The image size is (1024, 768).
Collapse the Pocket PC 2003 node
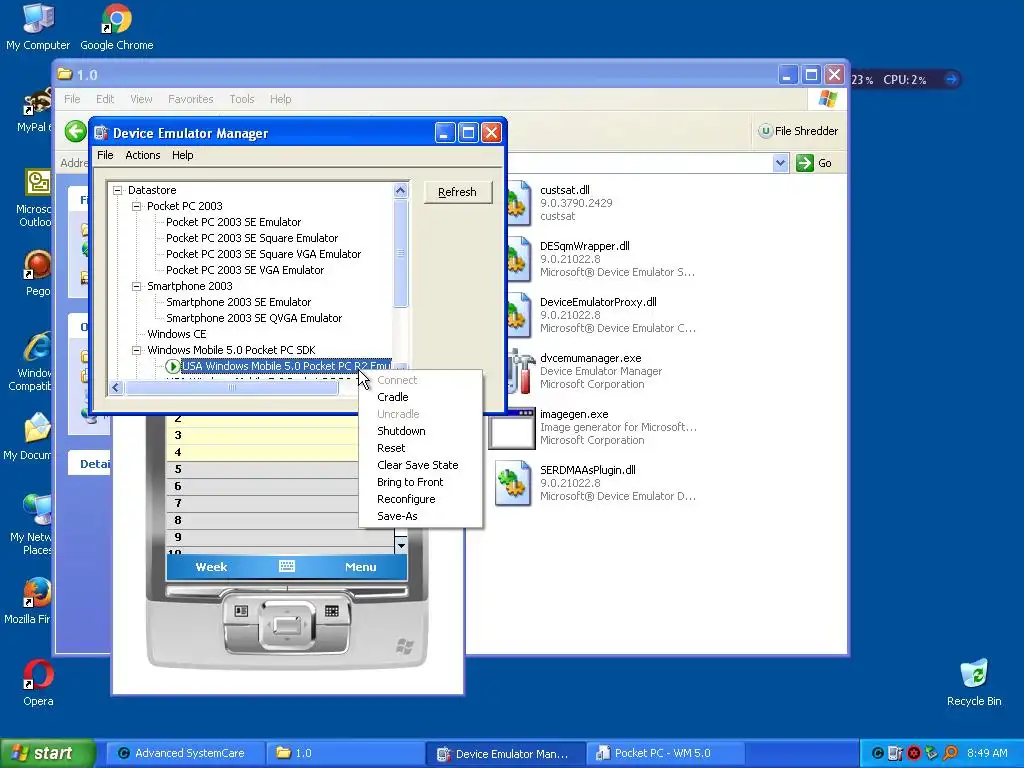pyautogui.click(x=136, y=206)
